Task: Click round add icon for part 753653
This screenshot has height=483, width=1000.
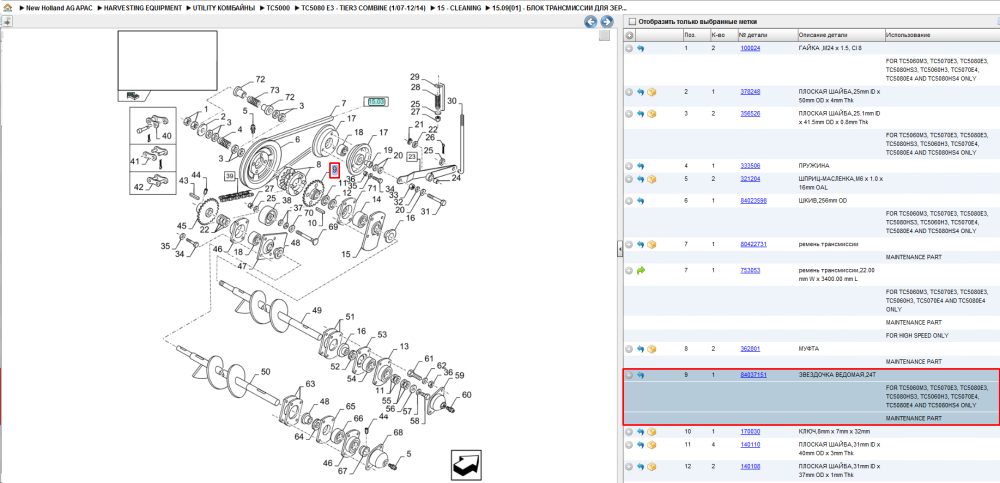Action: pos(629,271)
